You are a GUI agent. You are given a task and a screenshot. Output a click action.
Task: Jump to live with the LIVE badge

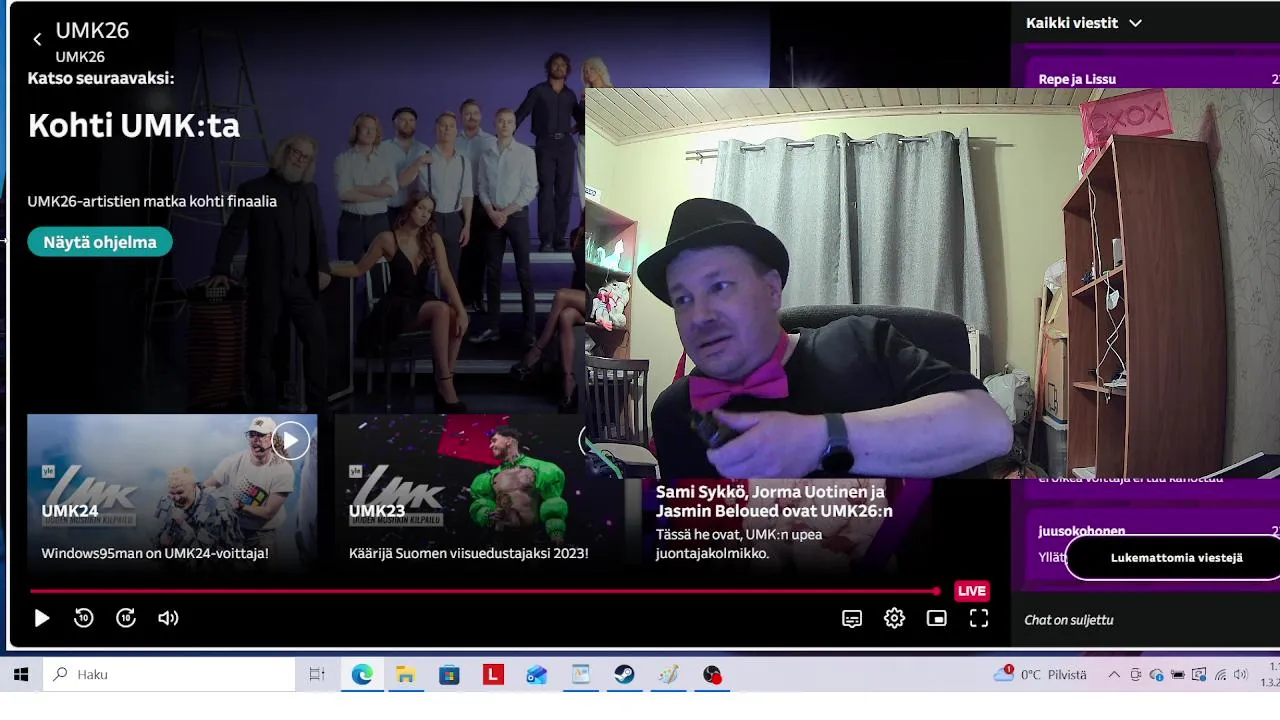(x=971, y=591)
